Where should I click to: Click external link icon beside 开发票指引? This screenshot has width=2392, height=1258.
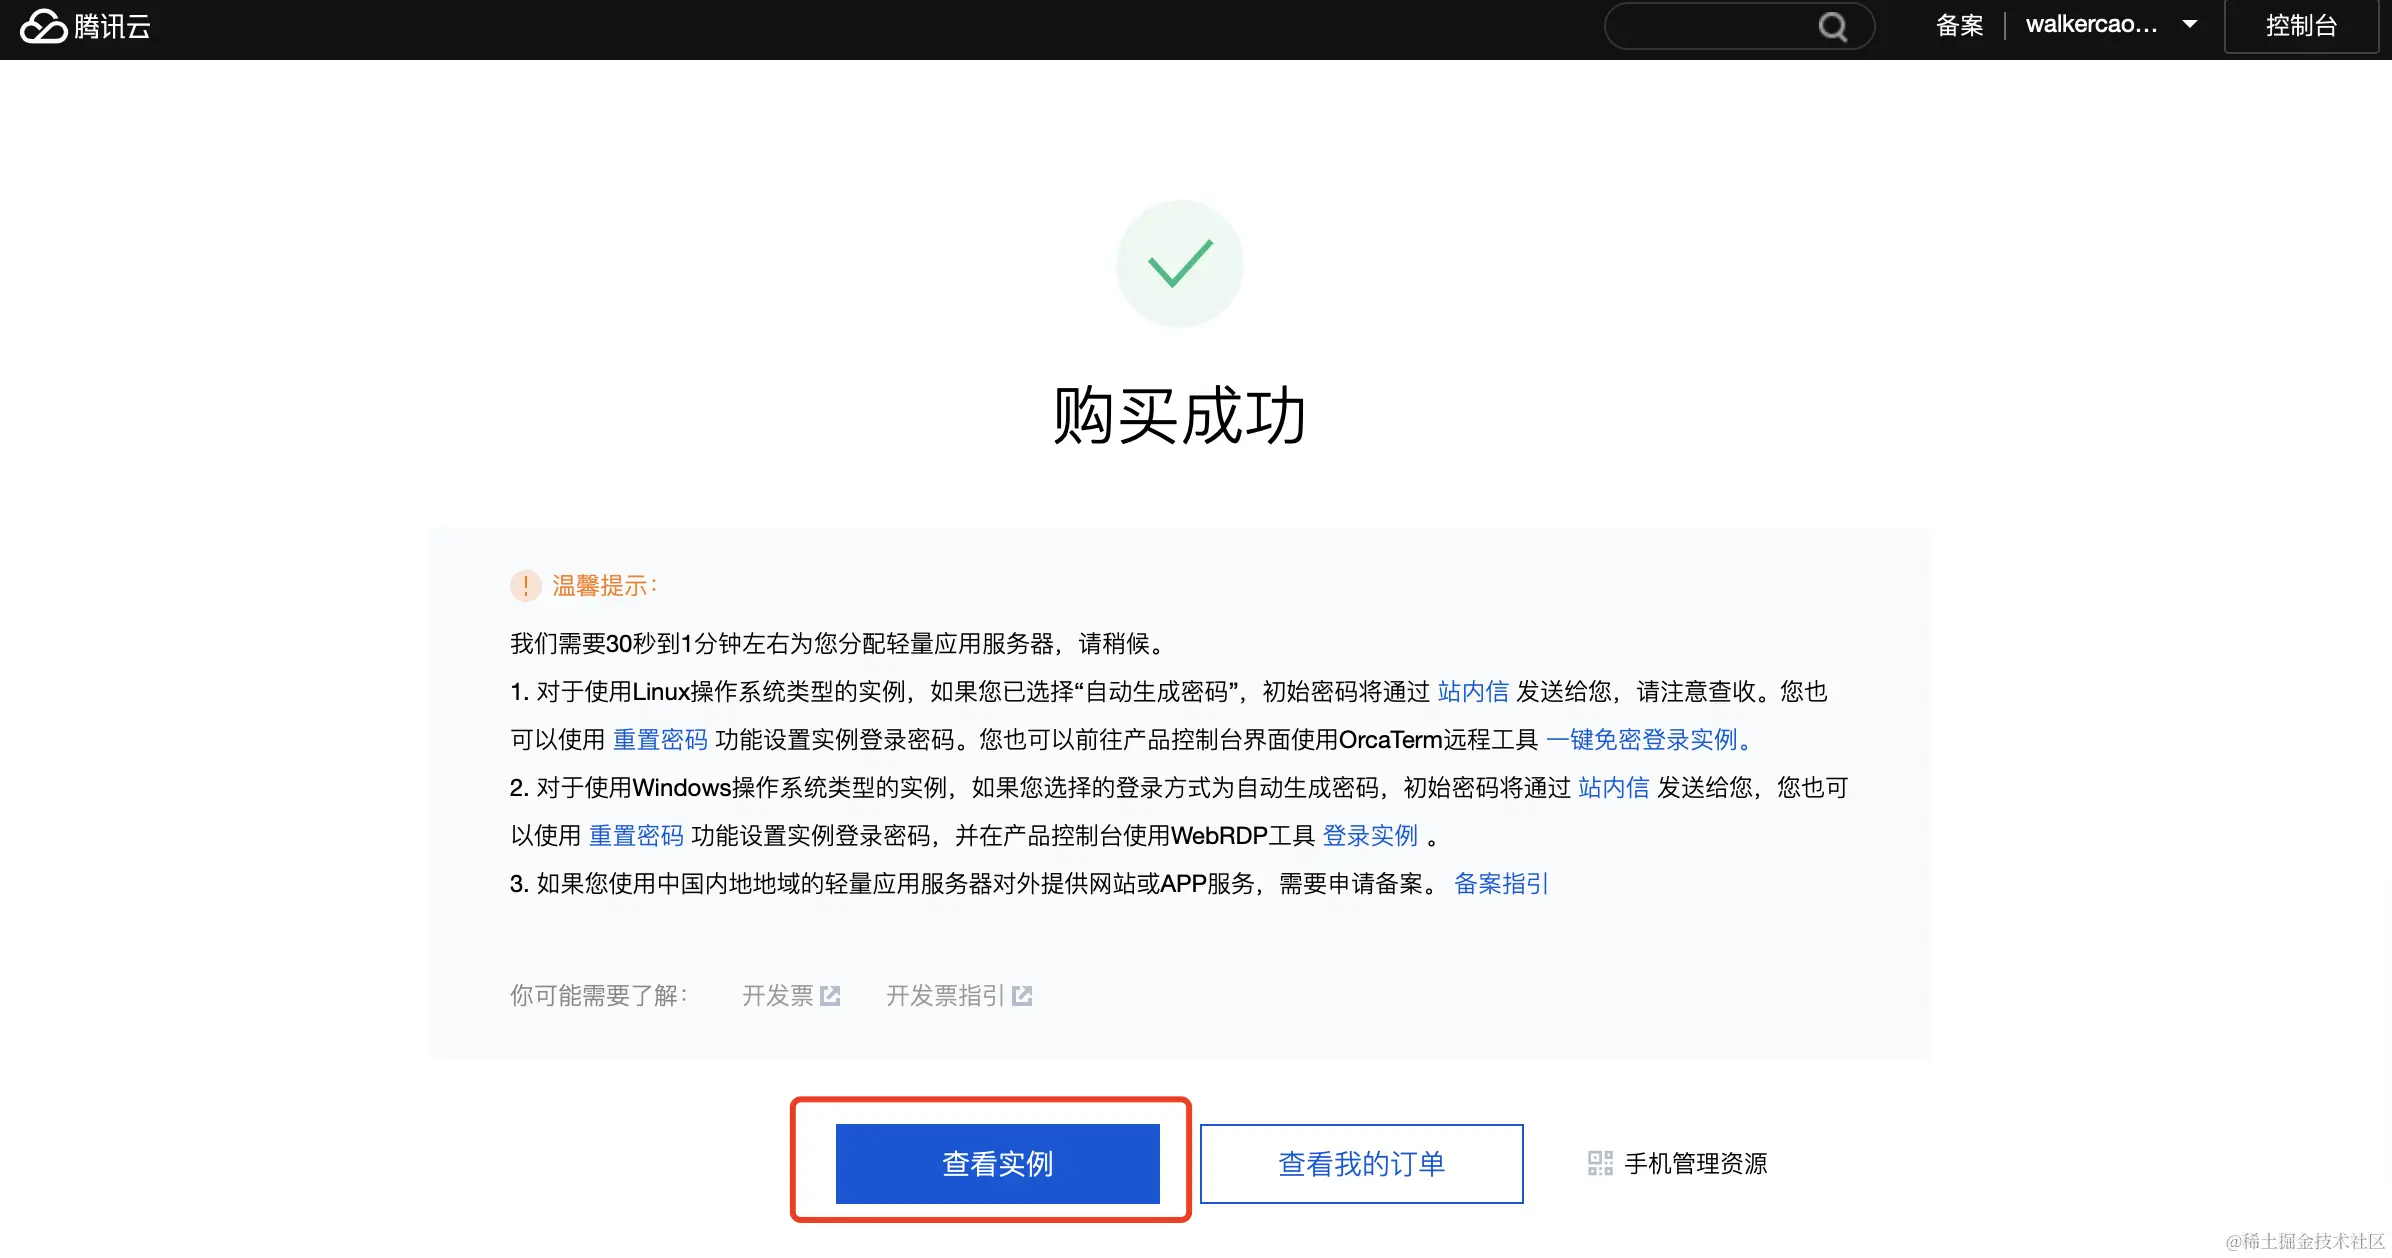[1022, 996]
